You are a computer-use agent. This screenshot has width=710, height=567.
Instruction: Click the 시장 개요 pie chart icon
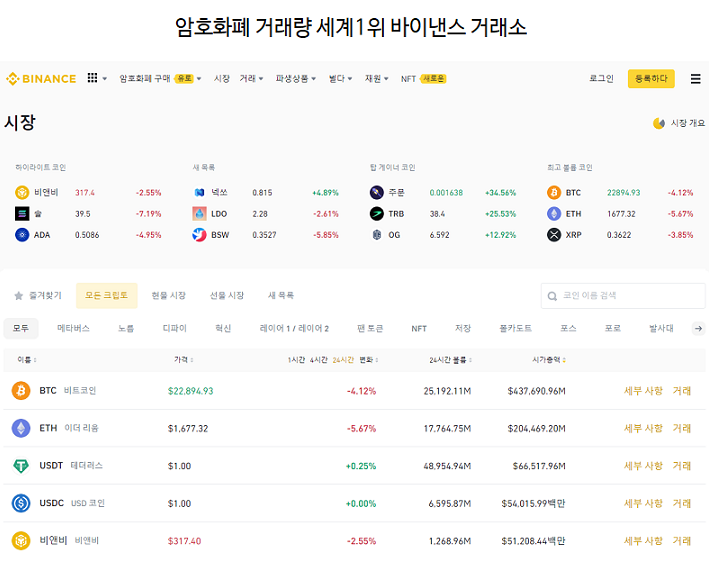[x=659, y=123]
